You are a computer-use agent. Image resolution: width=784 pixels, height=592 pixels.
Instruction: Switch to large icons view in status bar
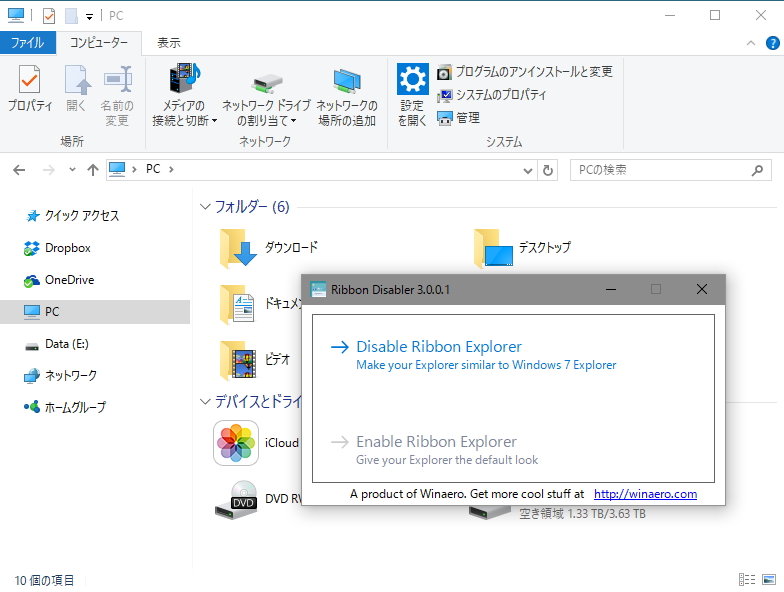[769, 580]
